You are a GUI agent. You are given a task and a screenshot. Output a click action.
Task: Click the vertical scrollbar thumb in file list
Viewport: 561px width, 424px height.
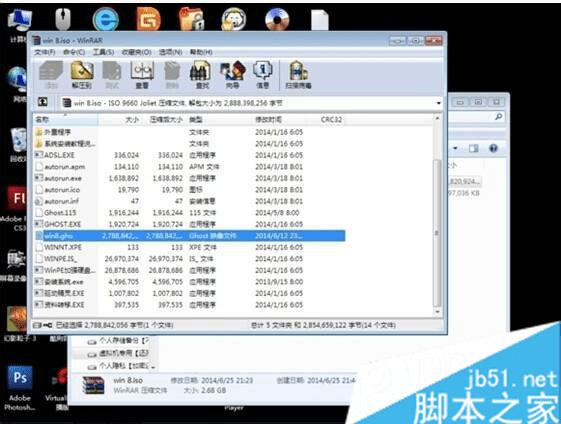[x=437, y=233]
